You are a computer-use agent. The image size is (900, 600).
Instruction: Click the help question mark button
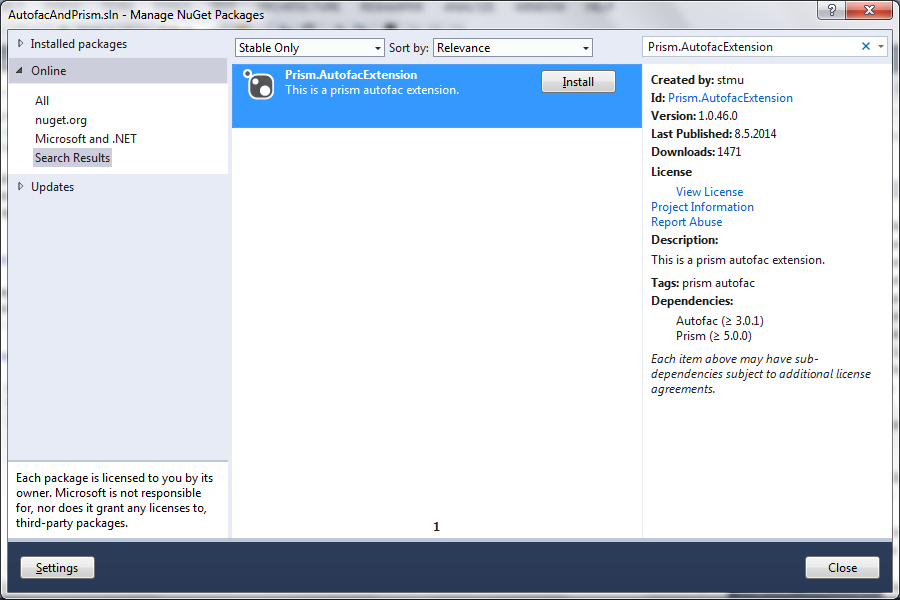click(x=831, y=10)
